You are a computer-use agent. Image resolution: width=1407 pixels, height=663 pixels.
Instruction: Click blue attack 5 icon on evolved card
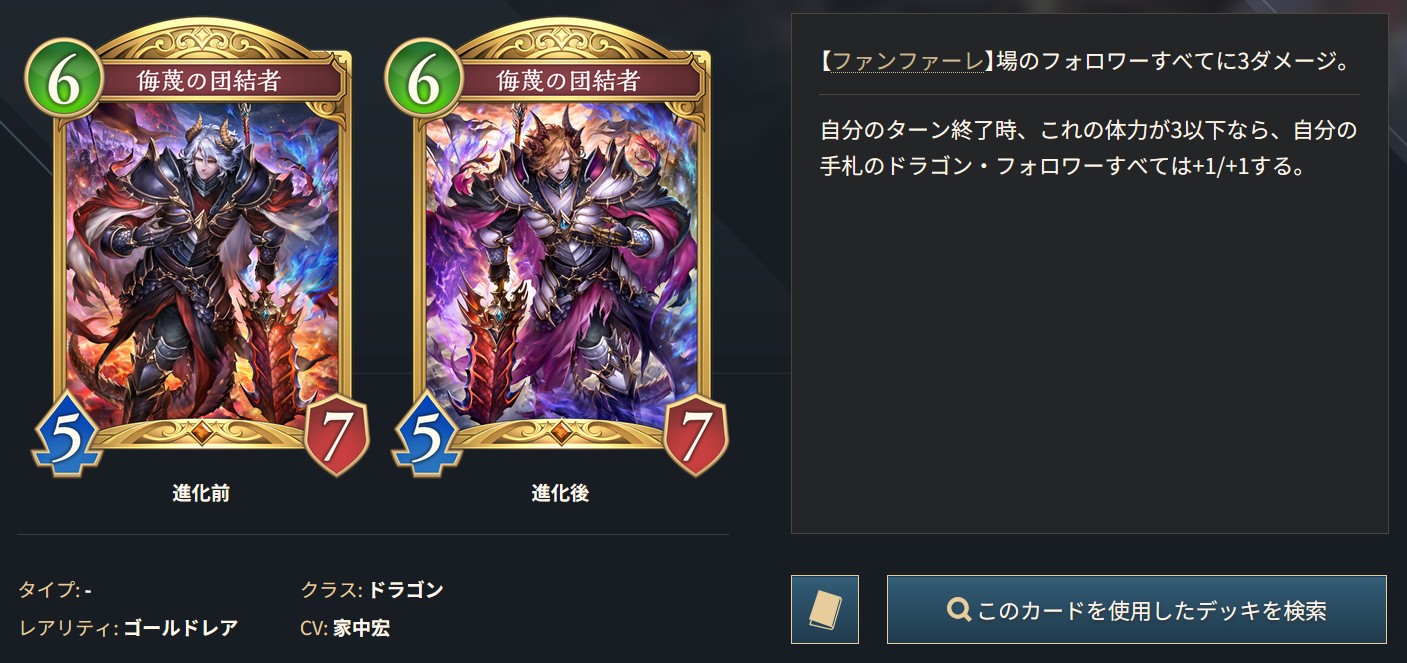pos(424,436)
